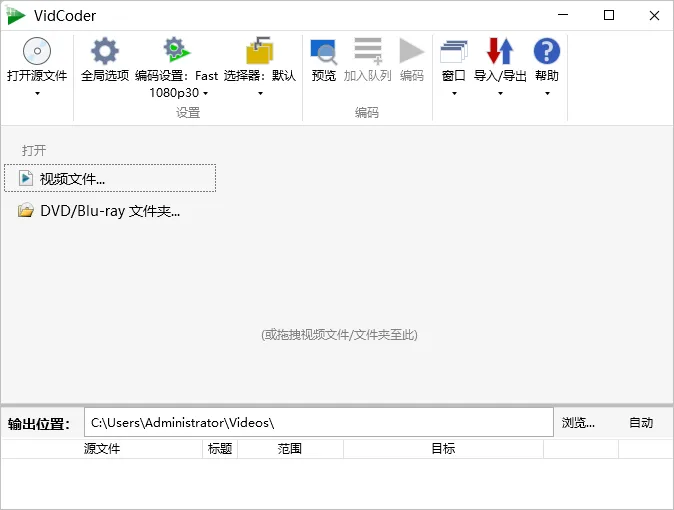Click the video file icon
Screen dimensions: 674x510
tap(26, 178)
